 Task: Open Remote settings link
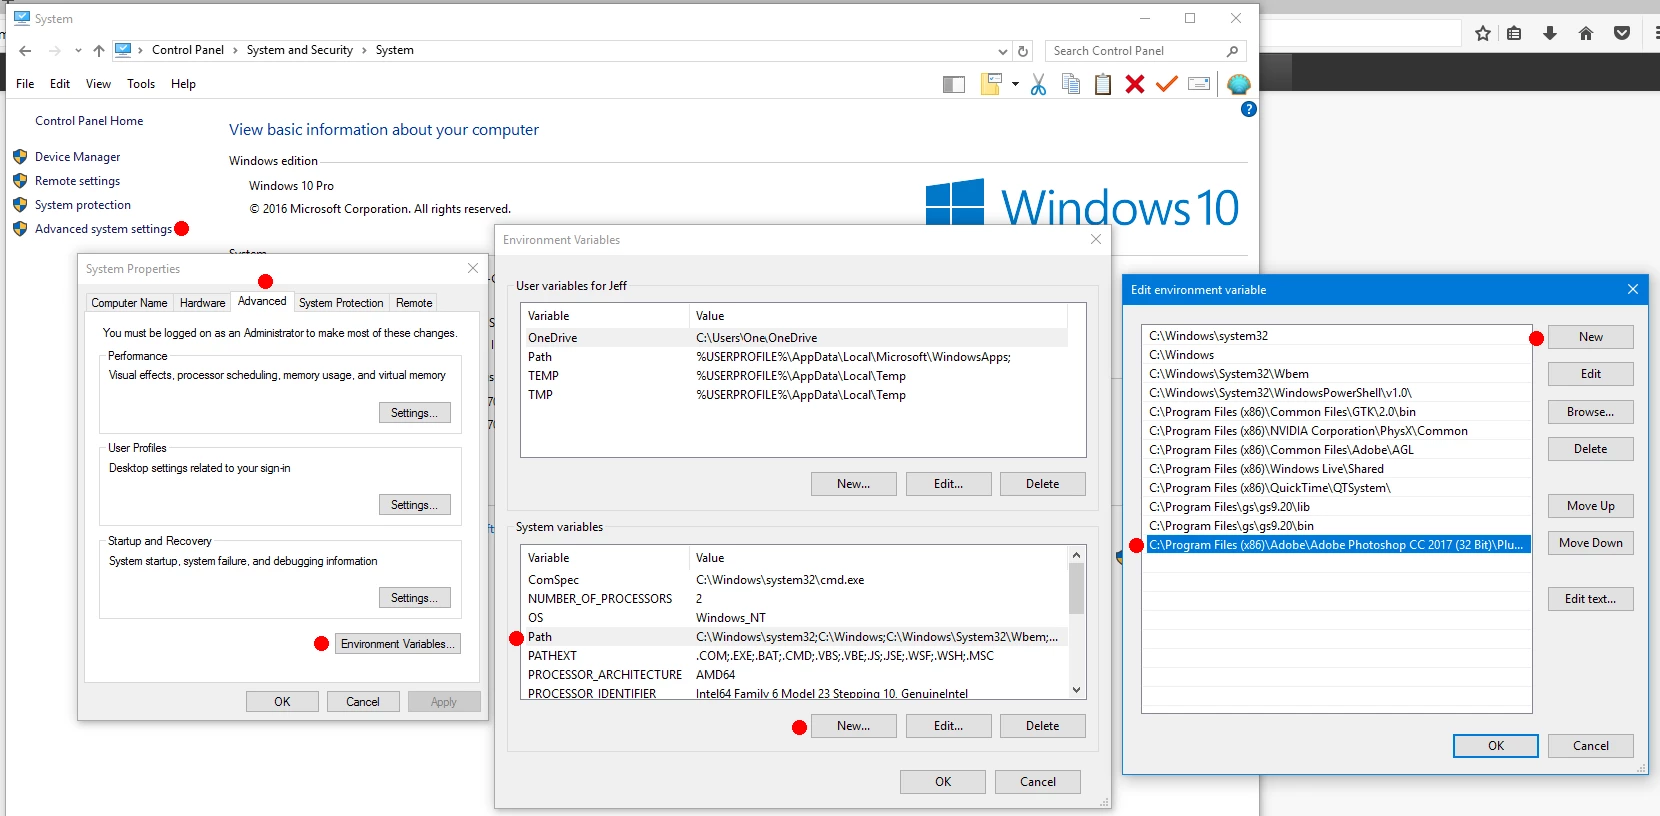click(x=77, y=181)
